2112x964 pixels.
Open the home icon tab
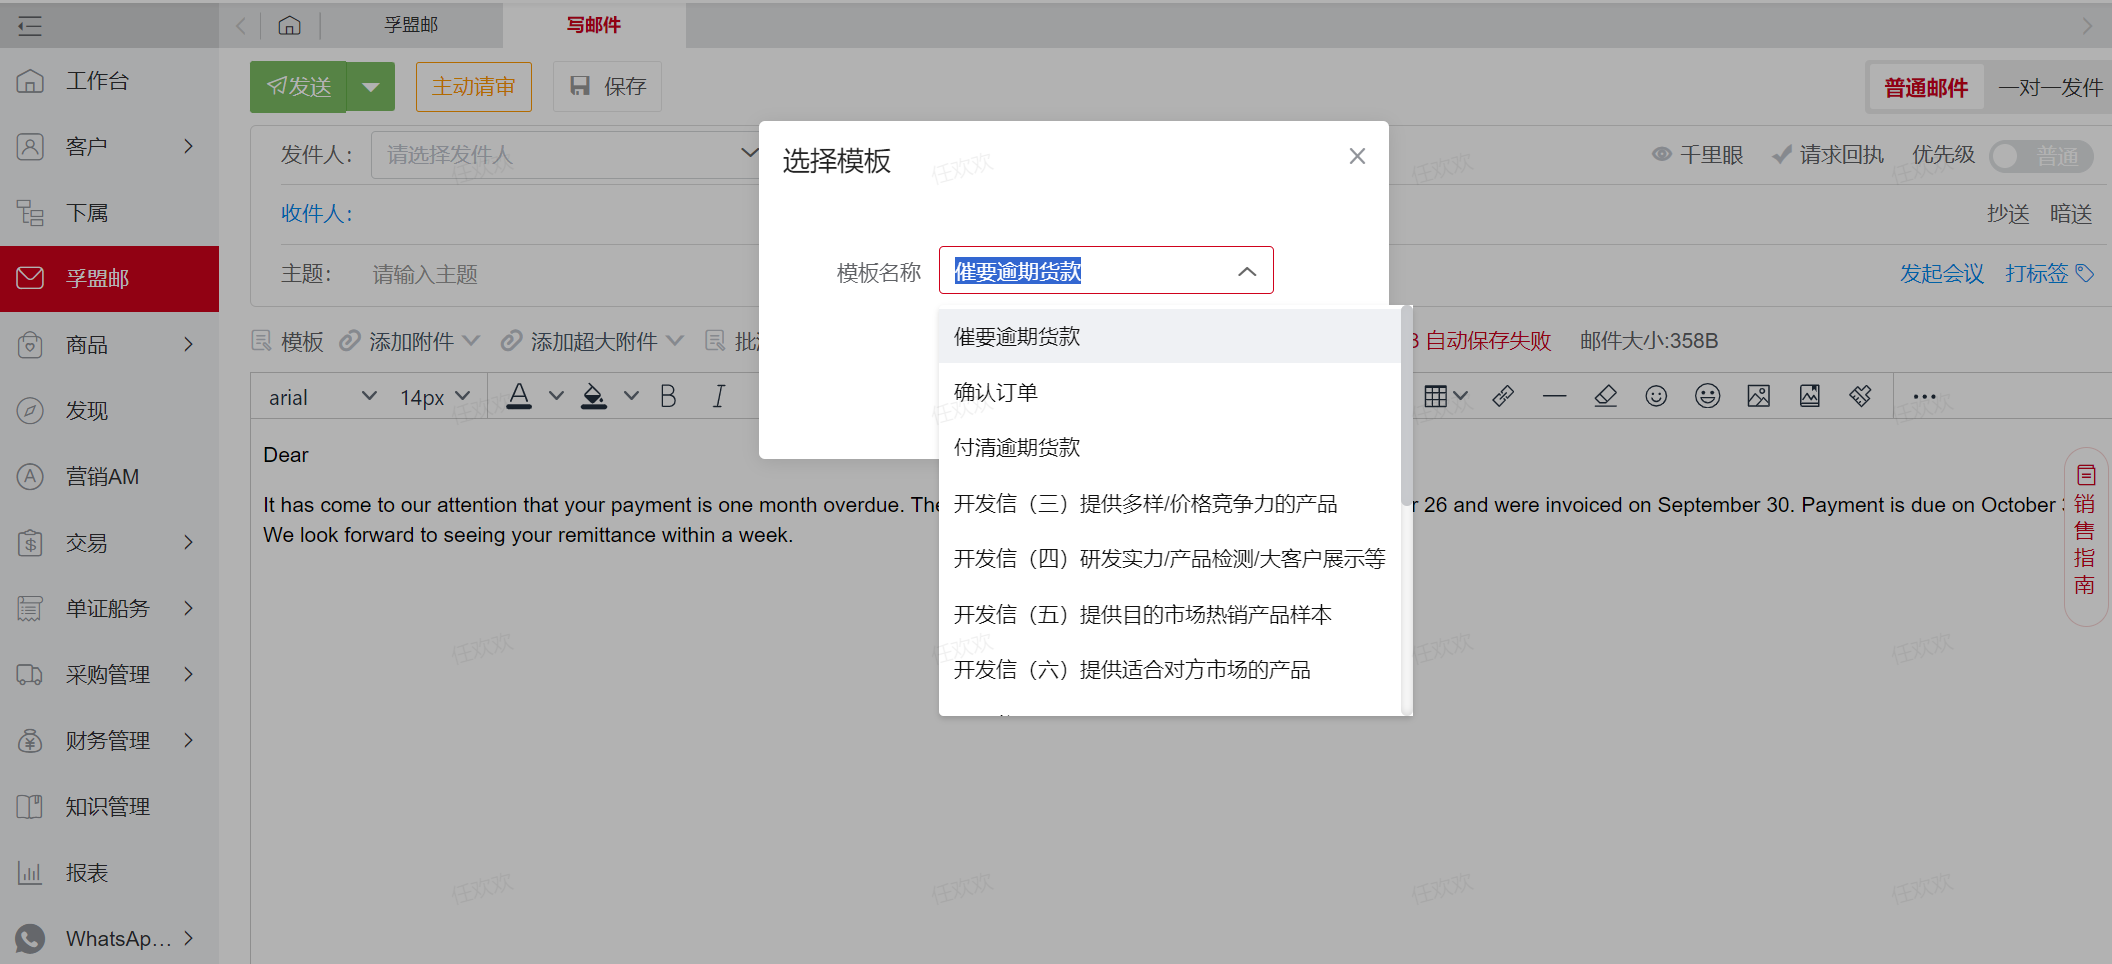click(289, 25)
